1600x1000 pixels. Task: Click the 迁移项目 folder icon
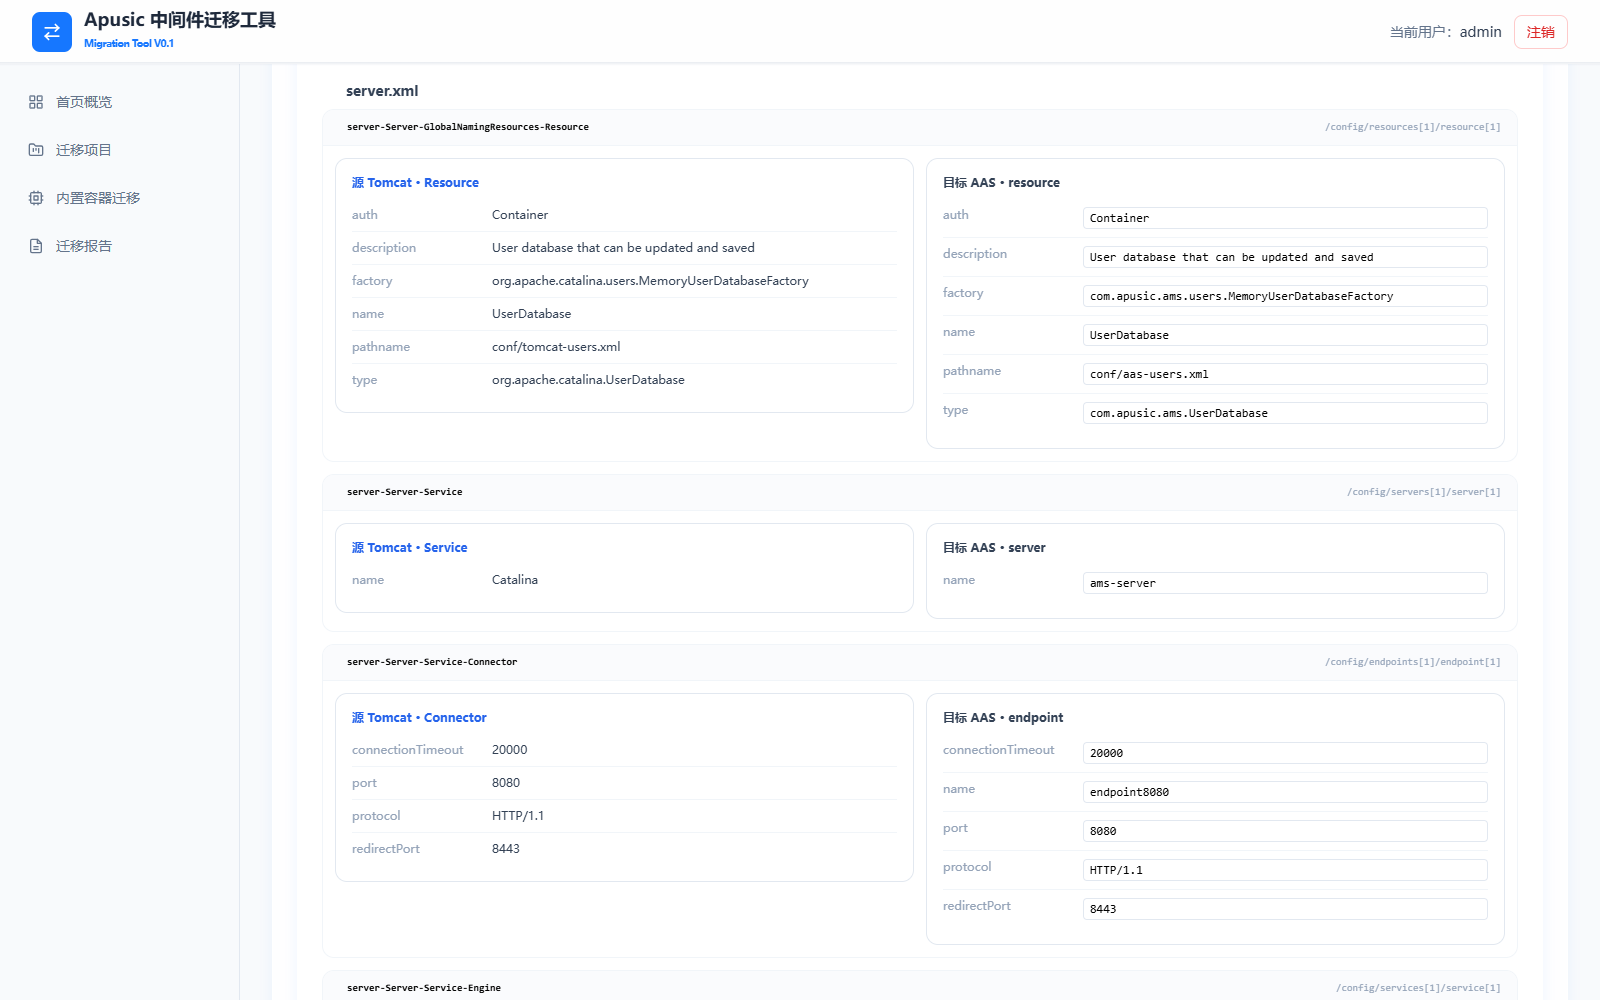pos(36,150)
